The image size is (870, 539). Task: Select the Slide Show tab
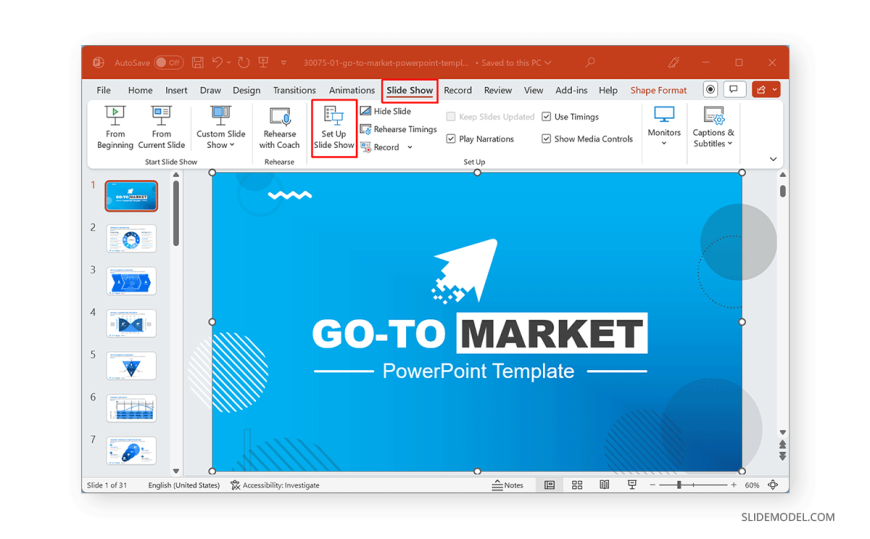click(x=409, y=90)
